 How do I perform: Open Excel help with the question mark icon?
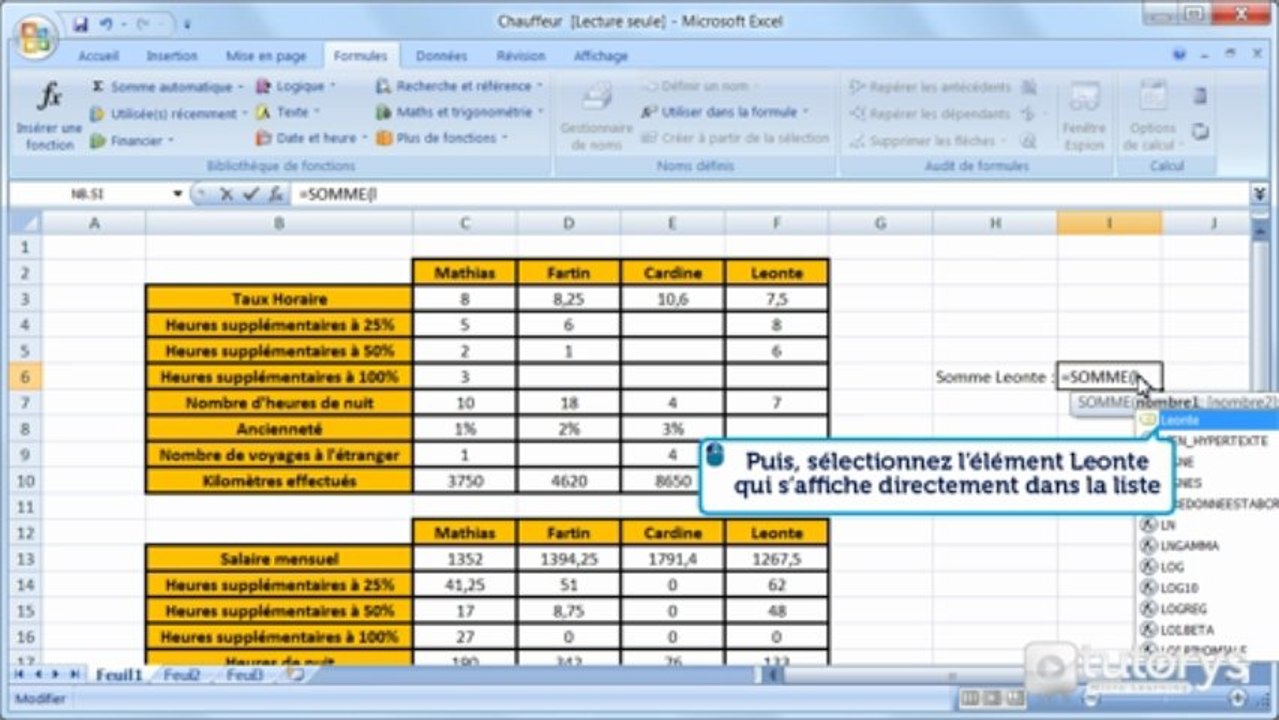[1180, 56]
